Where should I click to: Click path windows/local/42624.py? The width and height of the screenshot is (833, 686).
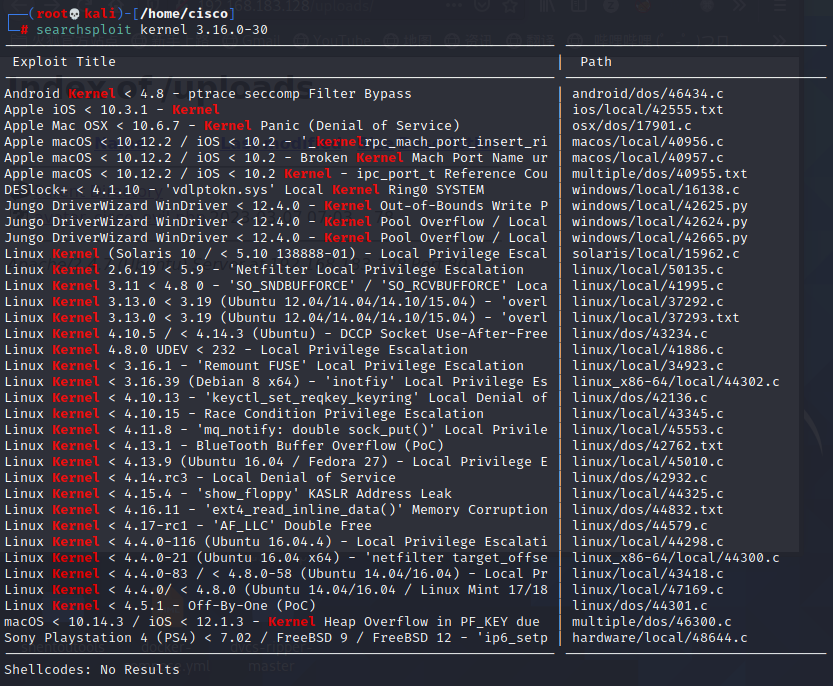(659, 222)
